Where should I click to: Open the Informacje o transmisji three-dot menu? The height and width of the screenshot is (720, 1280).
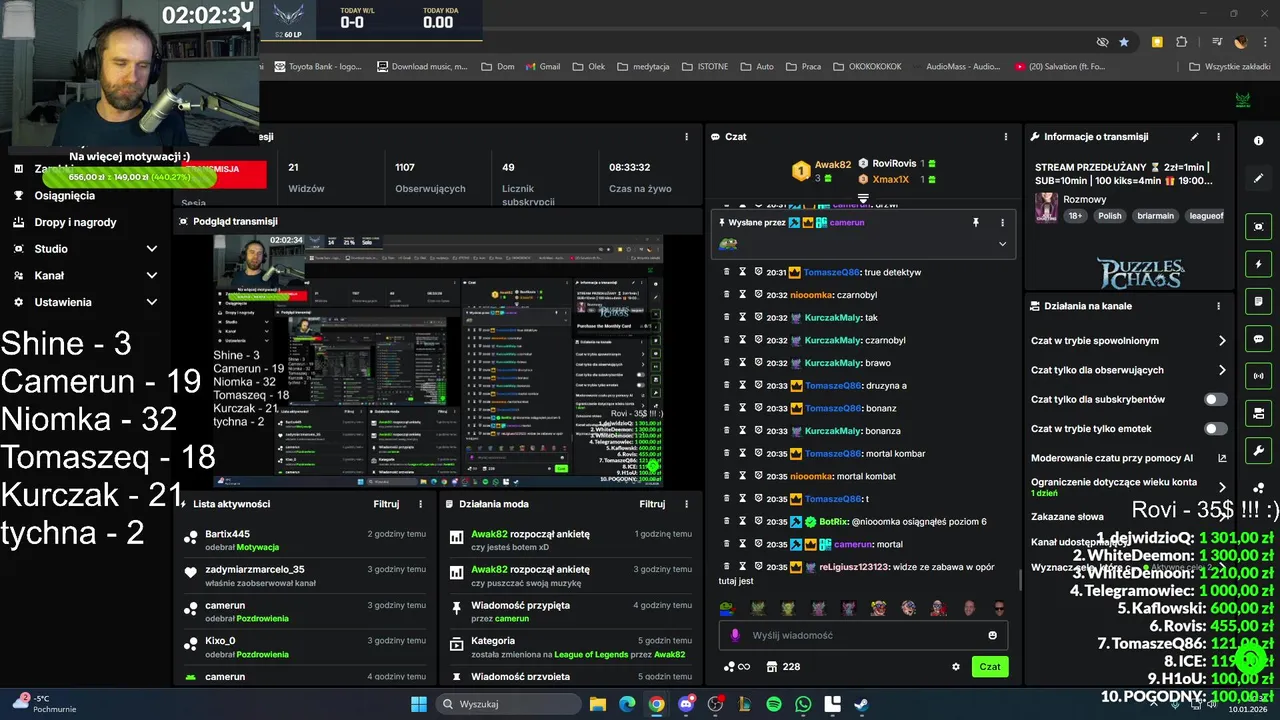[x=1218, y=137]
